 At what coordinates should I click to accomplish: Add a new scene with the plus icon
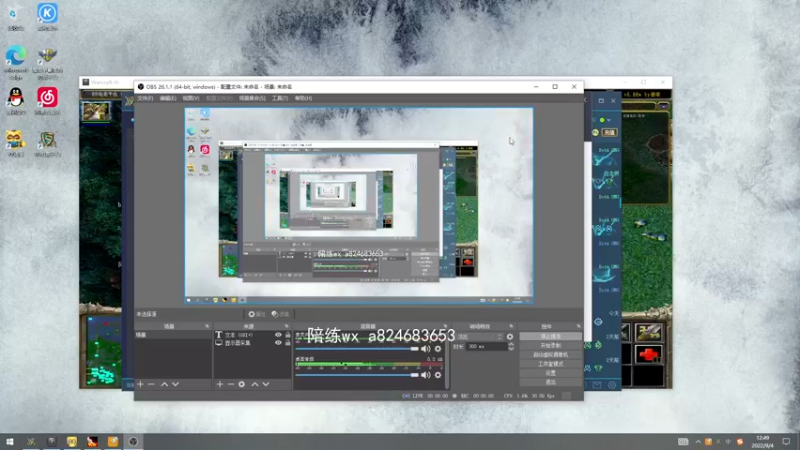point(140,384)
